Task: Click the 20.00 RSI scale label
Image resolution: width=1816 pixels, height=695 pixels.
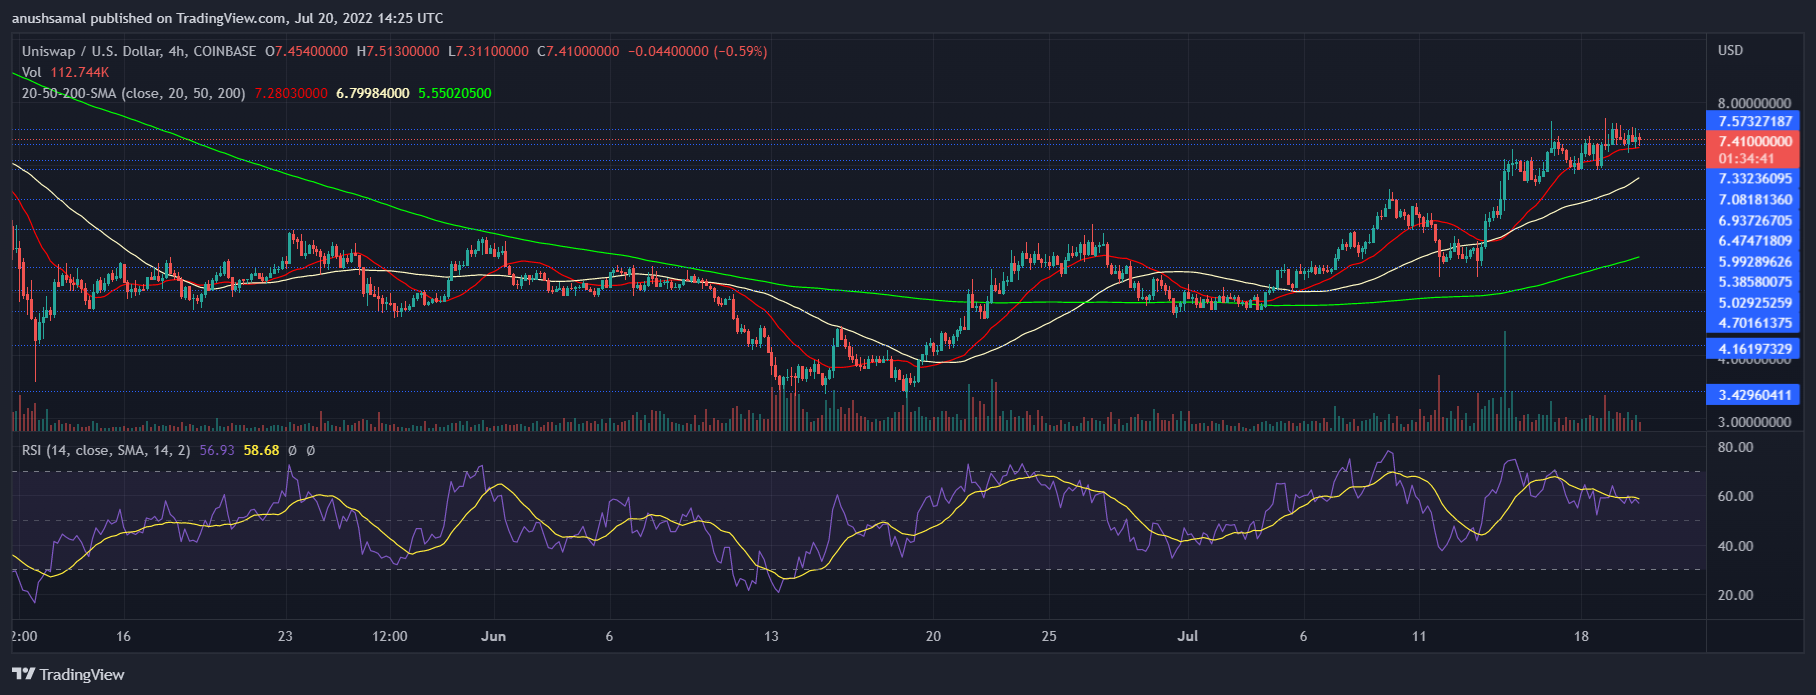Action: (1735, 595)
